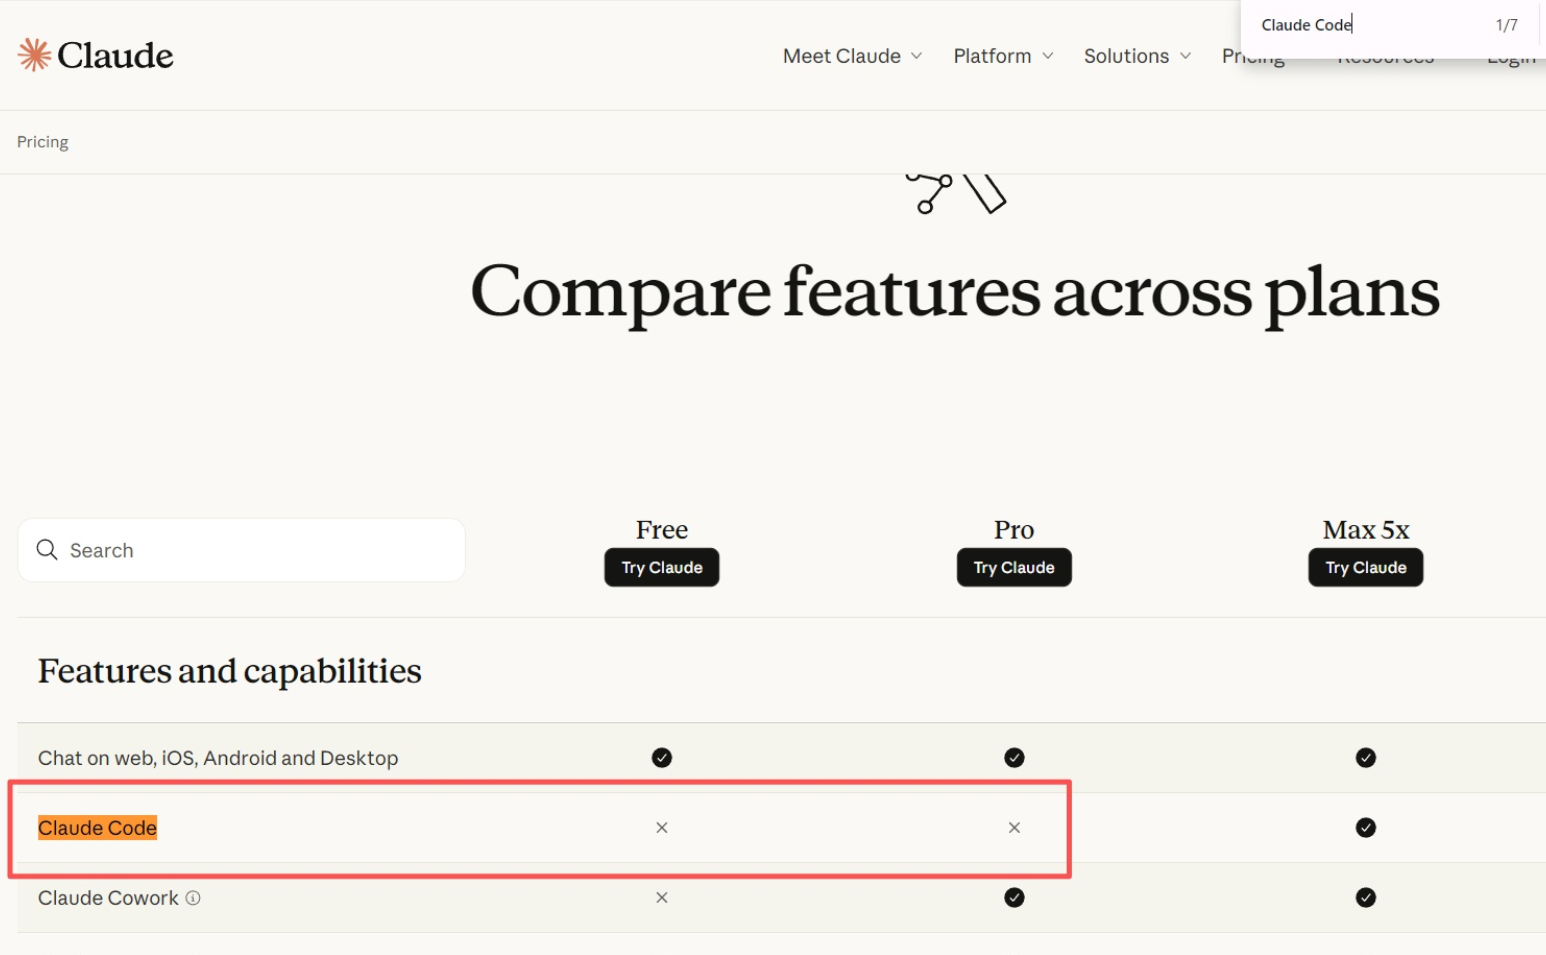Click the Free plan checkmark for Chat on web

pyautogui.click(x=662, y=758)
